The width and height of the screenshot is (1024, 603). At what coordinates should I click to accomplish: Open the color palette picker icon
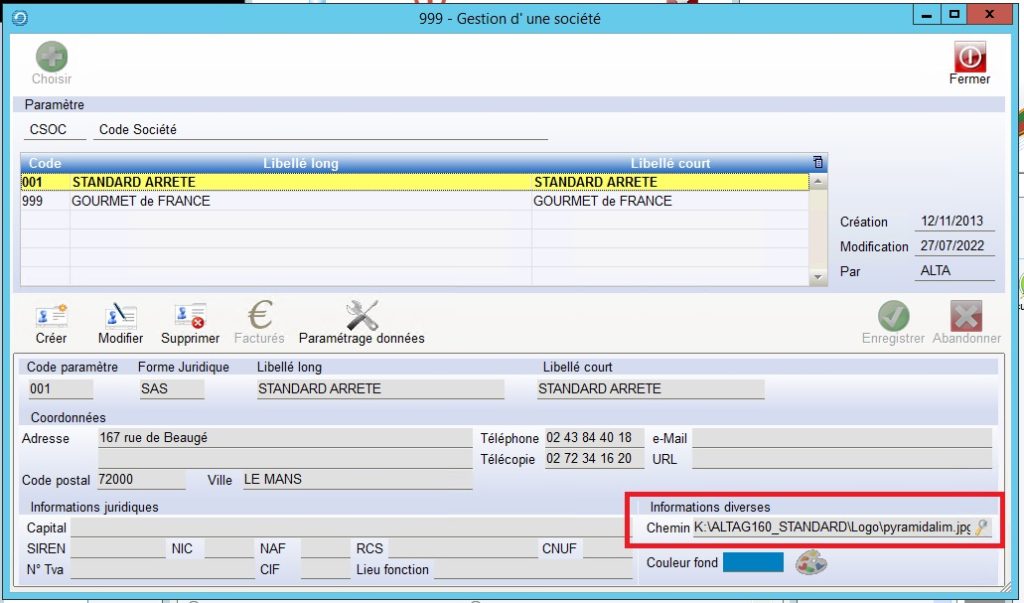click(811, 563)
